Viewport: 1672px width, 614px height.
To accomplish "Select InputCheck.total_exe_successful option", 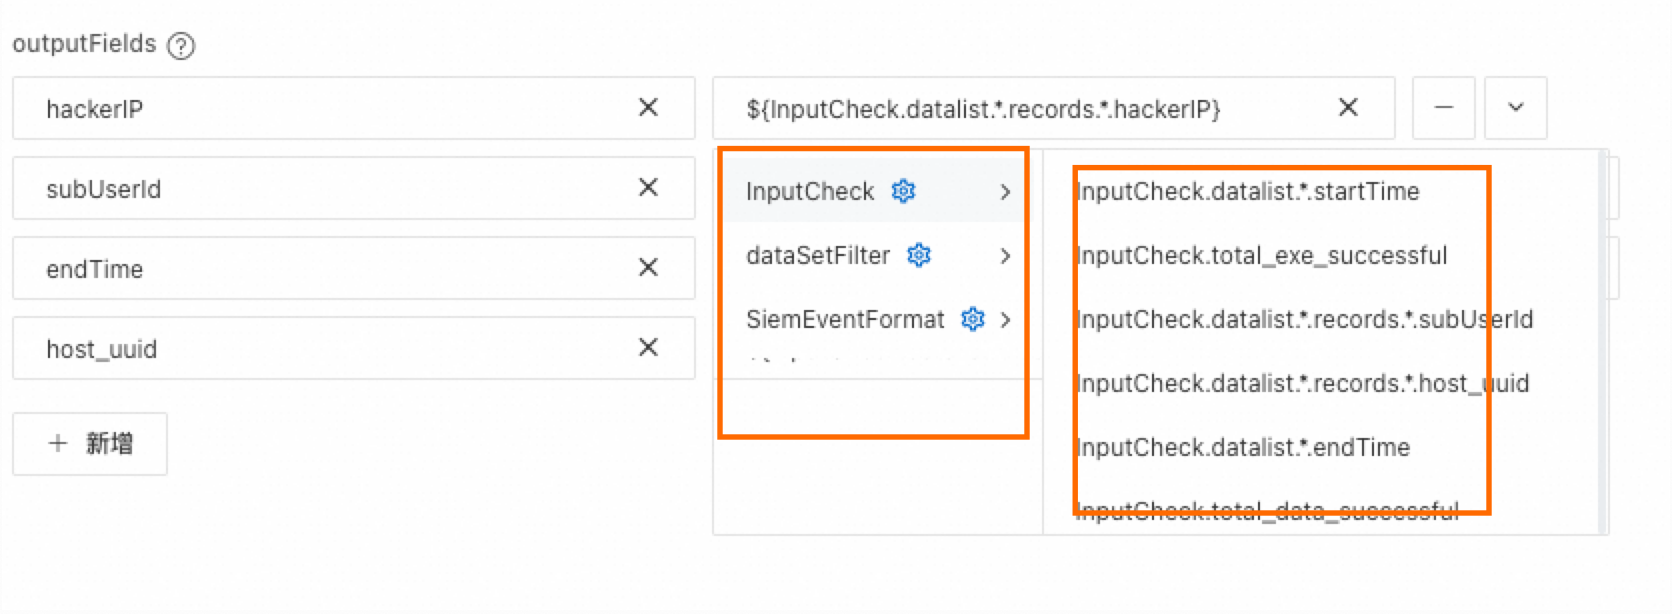I will [1261, 256].
